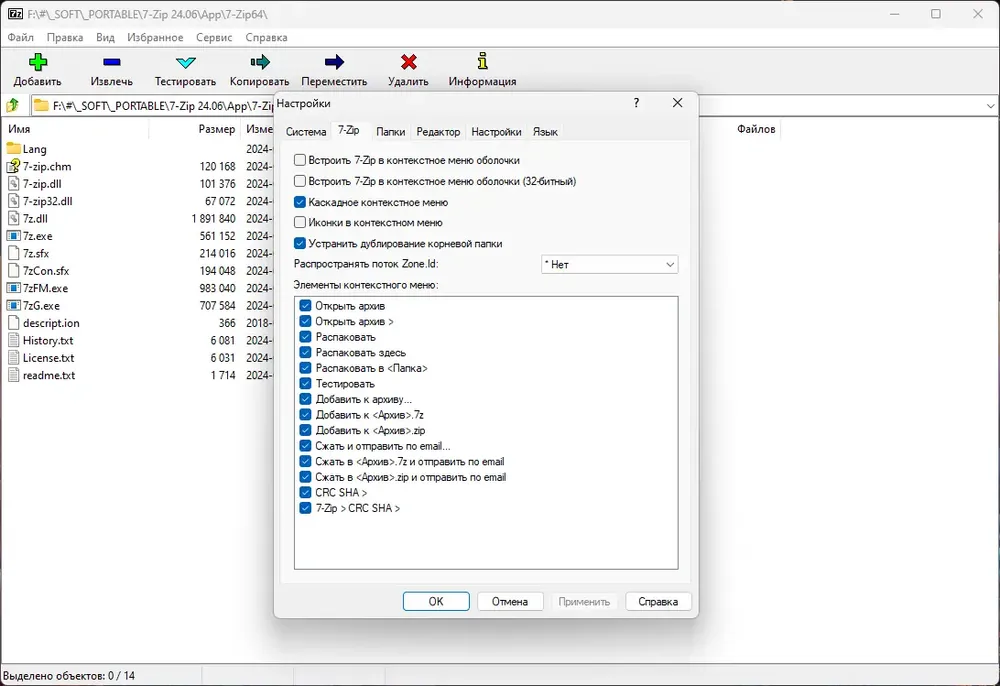Screen dimensions: 1000x686
Task: Click the Копировать double-arrow icon
Action: pyautogui.click(x=260, y=62)
